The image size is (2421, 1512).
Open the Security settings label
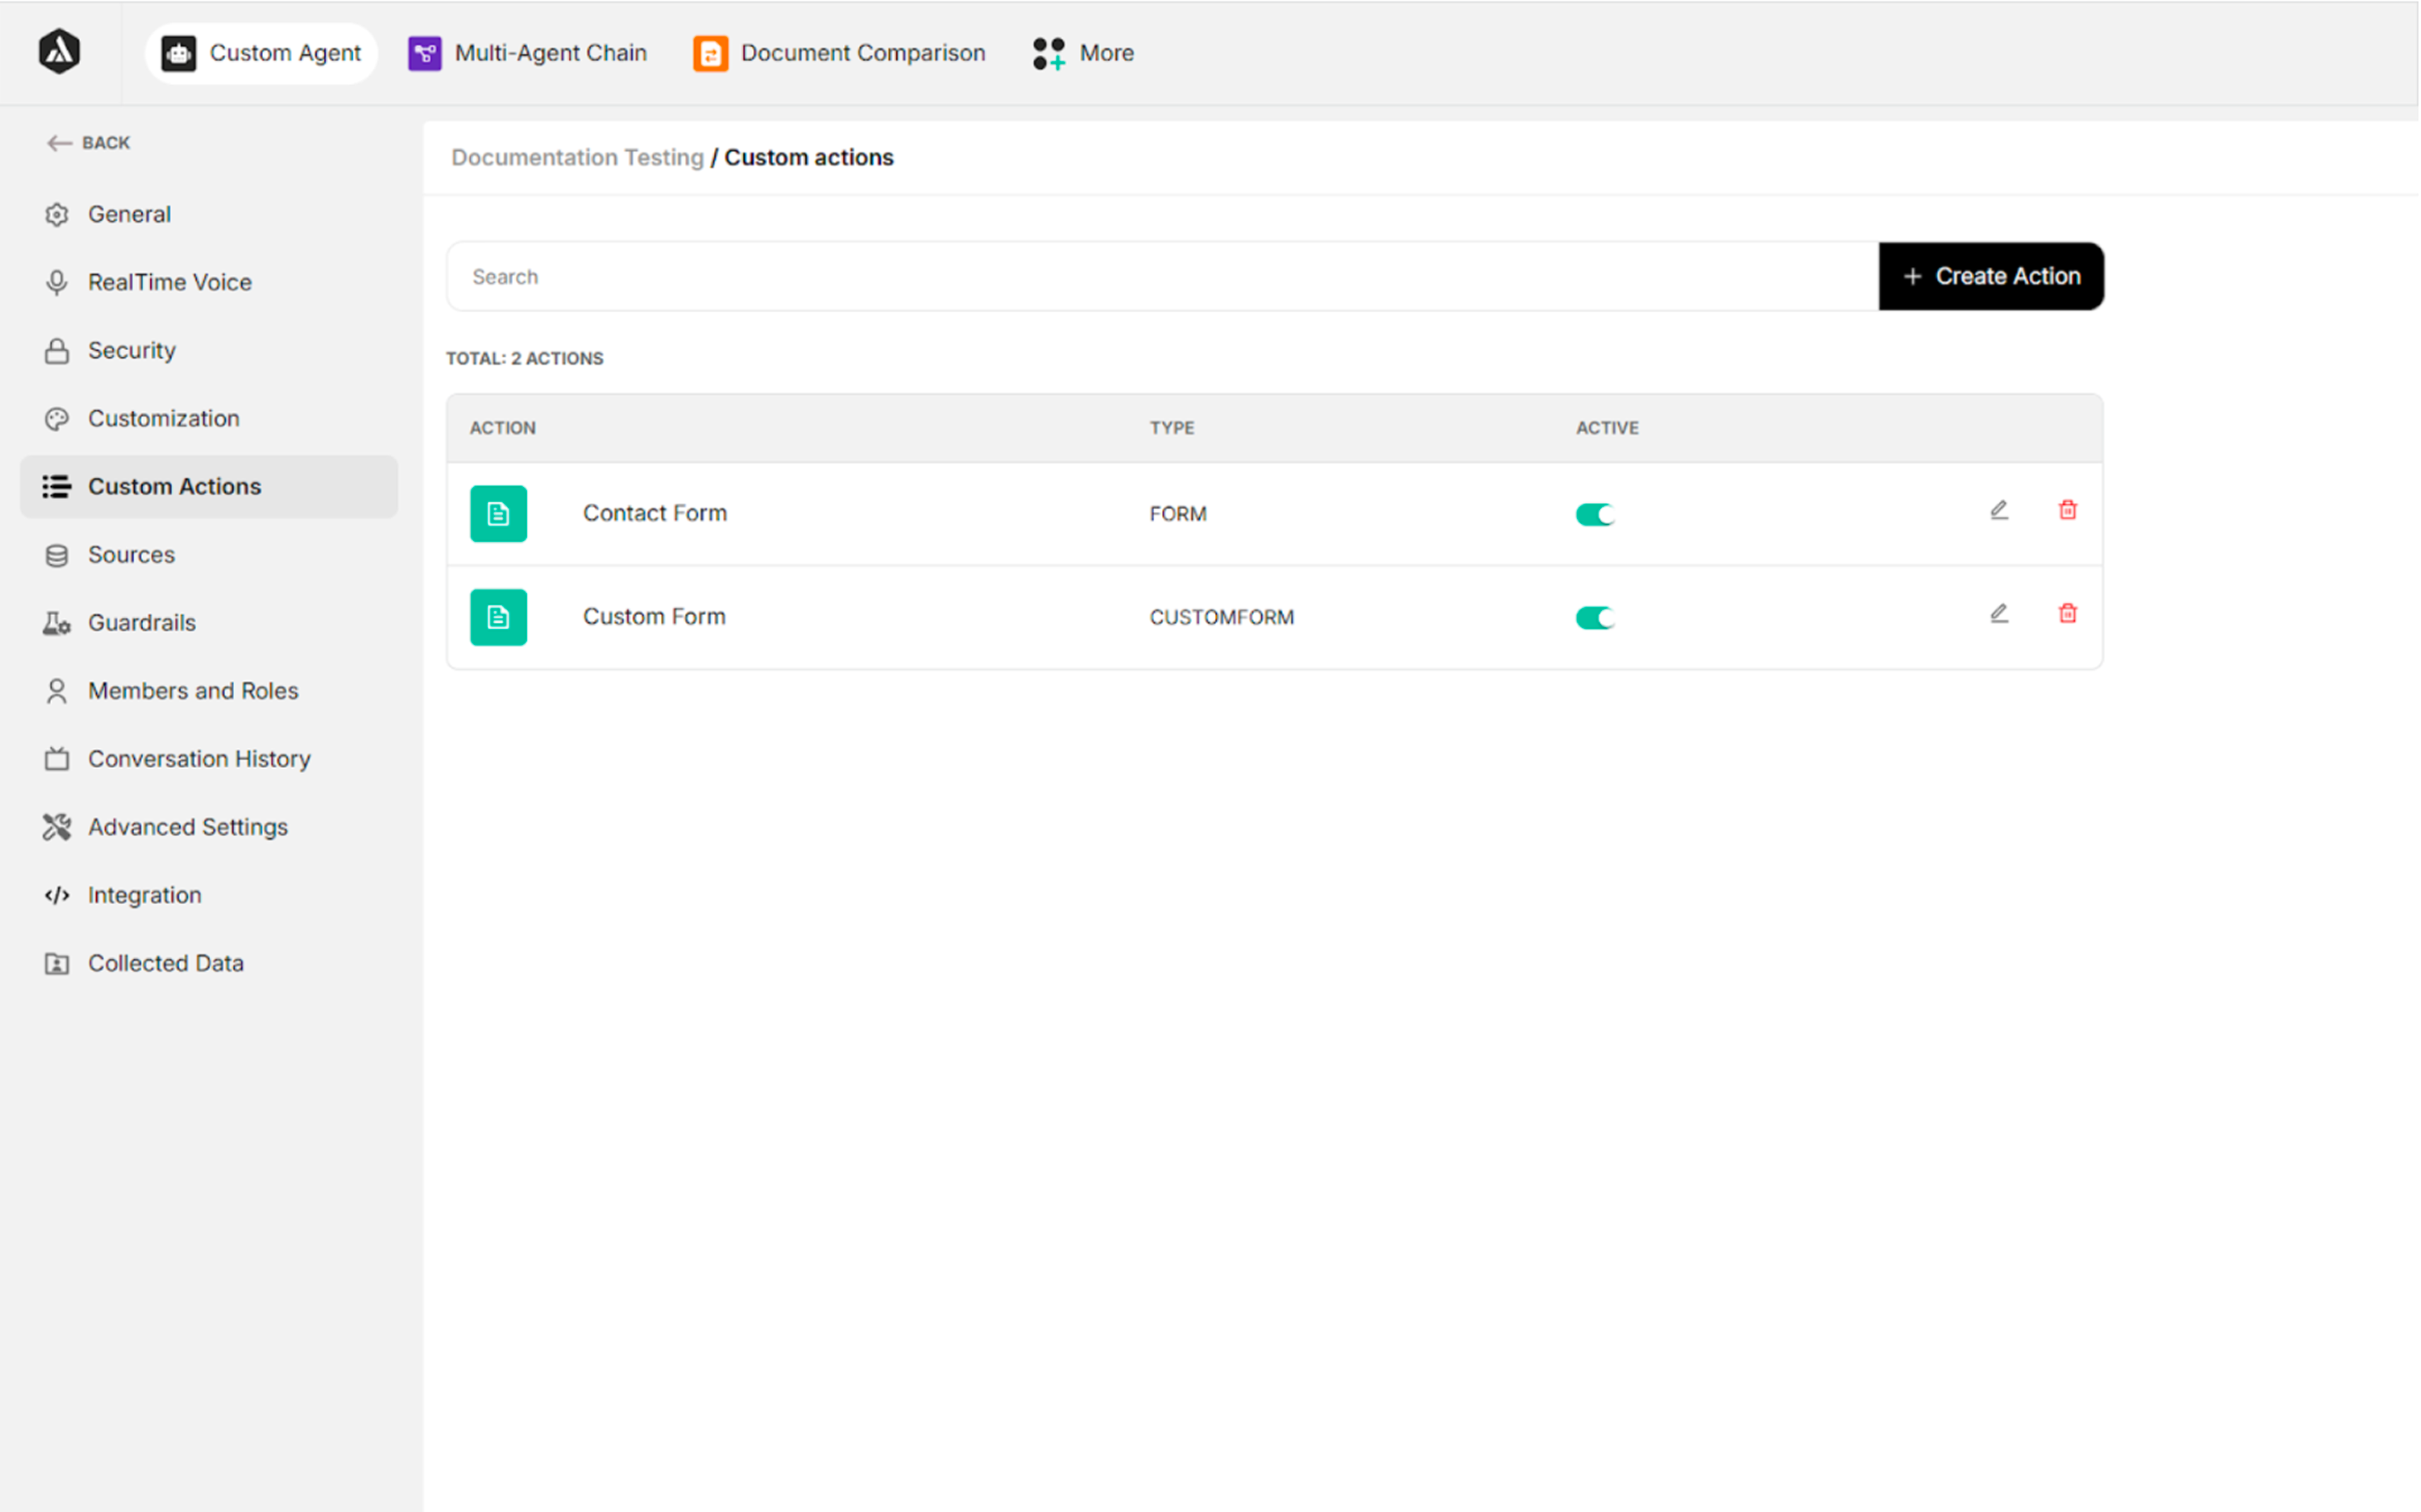[x=132, y=351]
